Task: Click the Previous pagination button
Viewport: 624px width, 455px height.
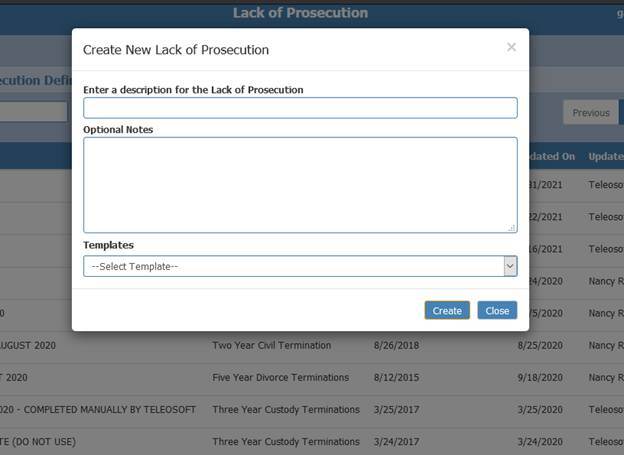Action: [x=591, y=113]
